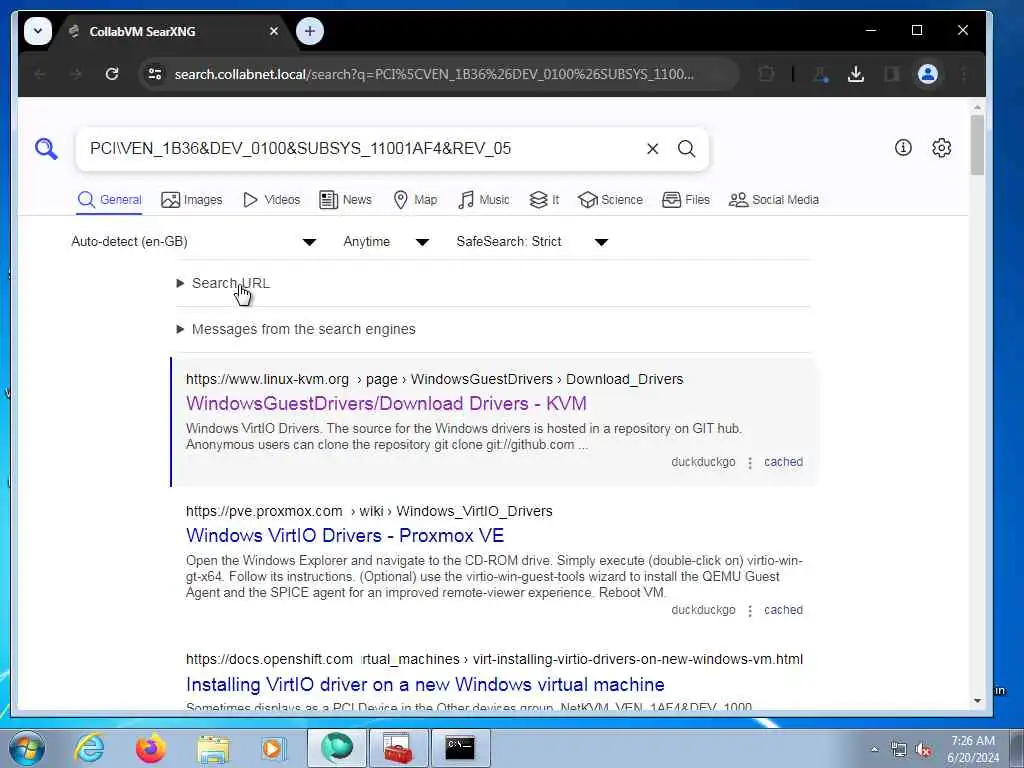Screen dimensions: 1024x768
Task: Clear the search query with X
Action: (x=652, y=149)
